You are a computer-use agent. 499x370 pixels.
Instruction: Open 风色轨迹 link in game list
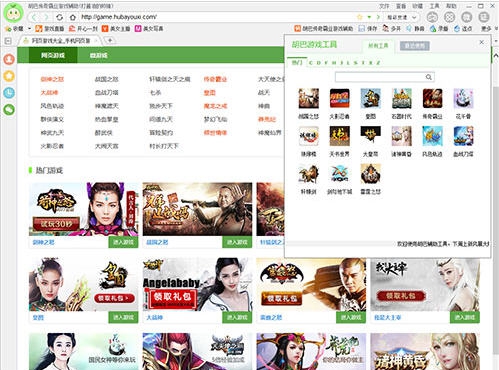tap(52, 106)
